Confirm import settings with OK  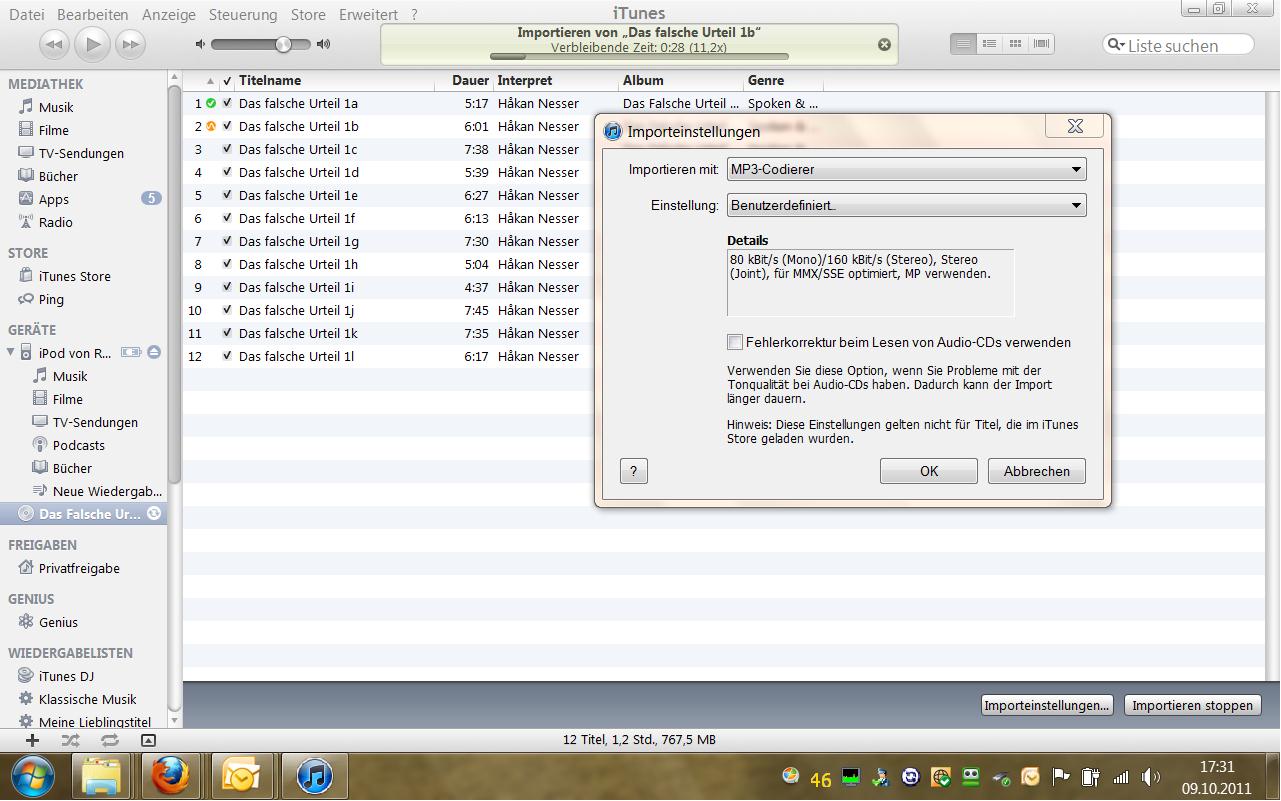point(929,471)
